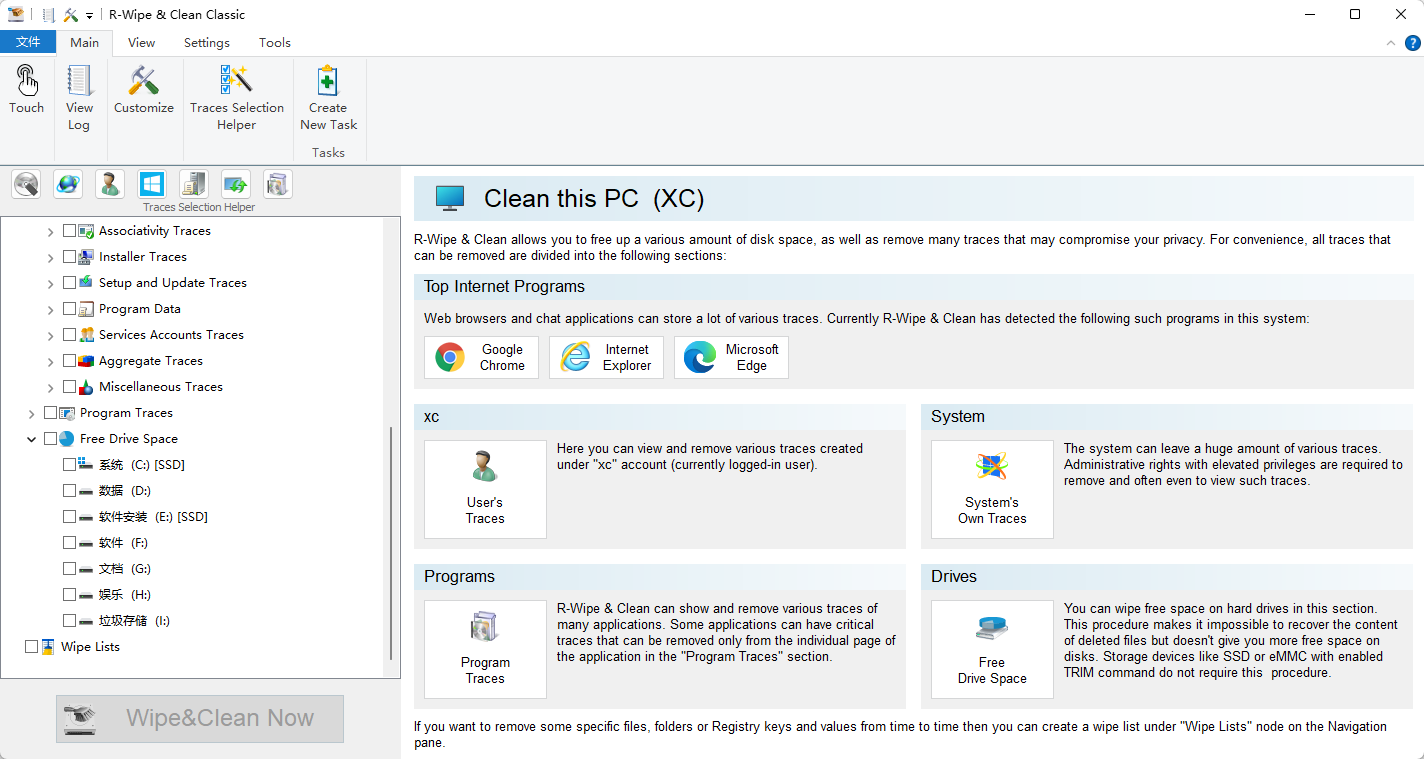Tick the 系统 (C:) [SSD] drive checkbox
The height and width of the screenshot is (759, 1424).
click(x=69, y=465)
